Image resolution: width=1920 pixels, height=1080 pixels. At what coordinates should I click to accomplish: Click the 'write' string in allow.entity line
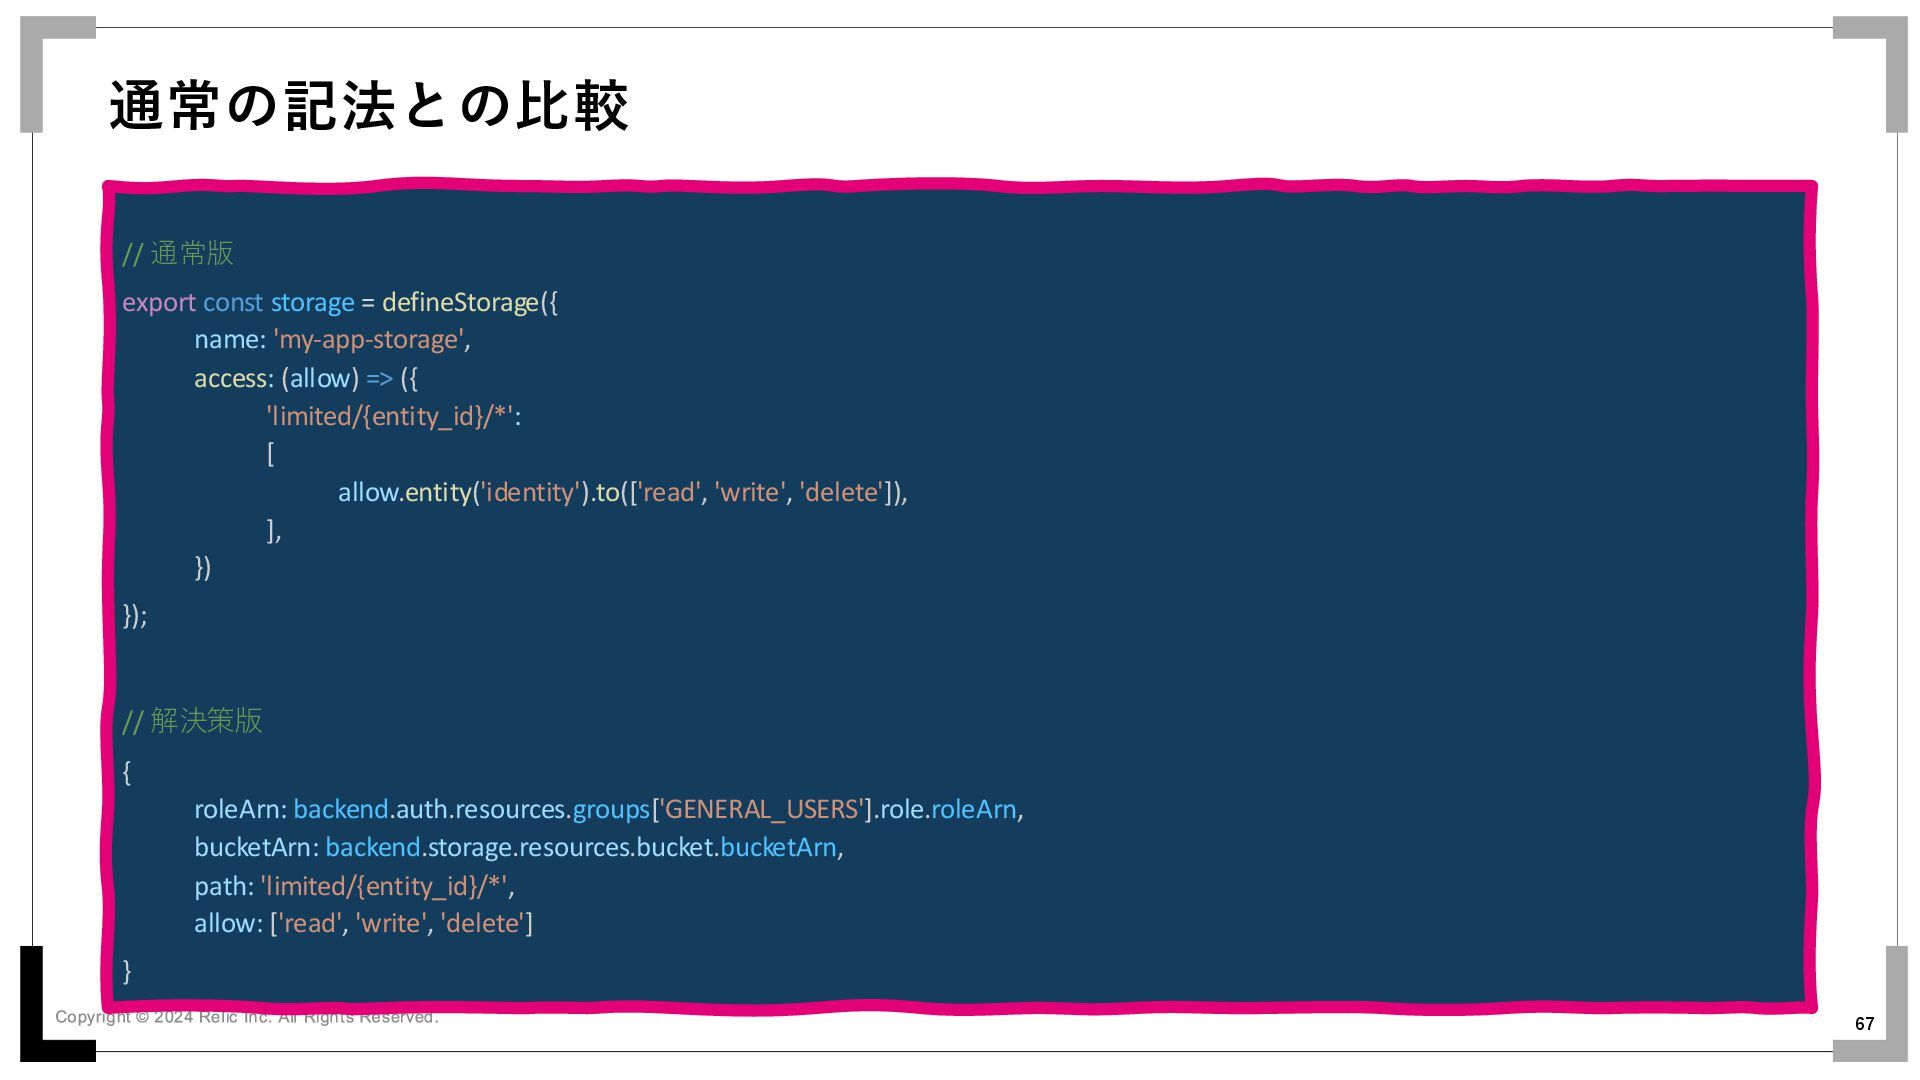point(749,492)
